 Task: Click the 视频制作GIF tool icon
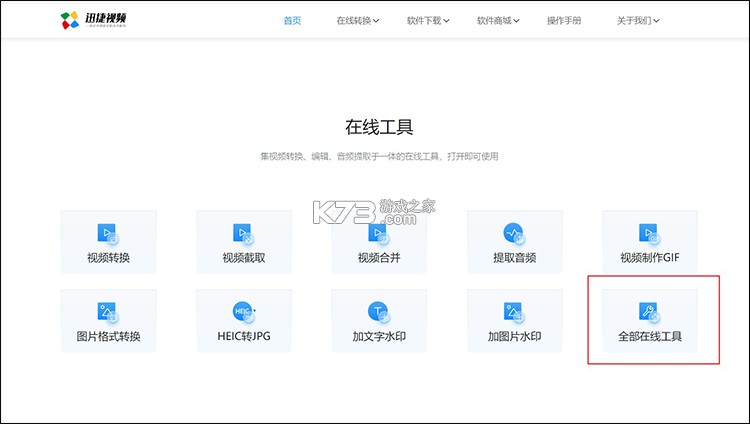[x=650, y=234]
